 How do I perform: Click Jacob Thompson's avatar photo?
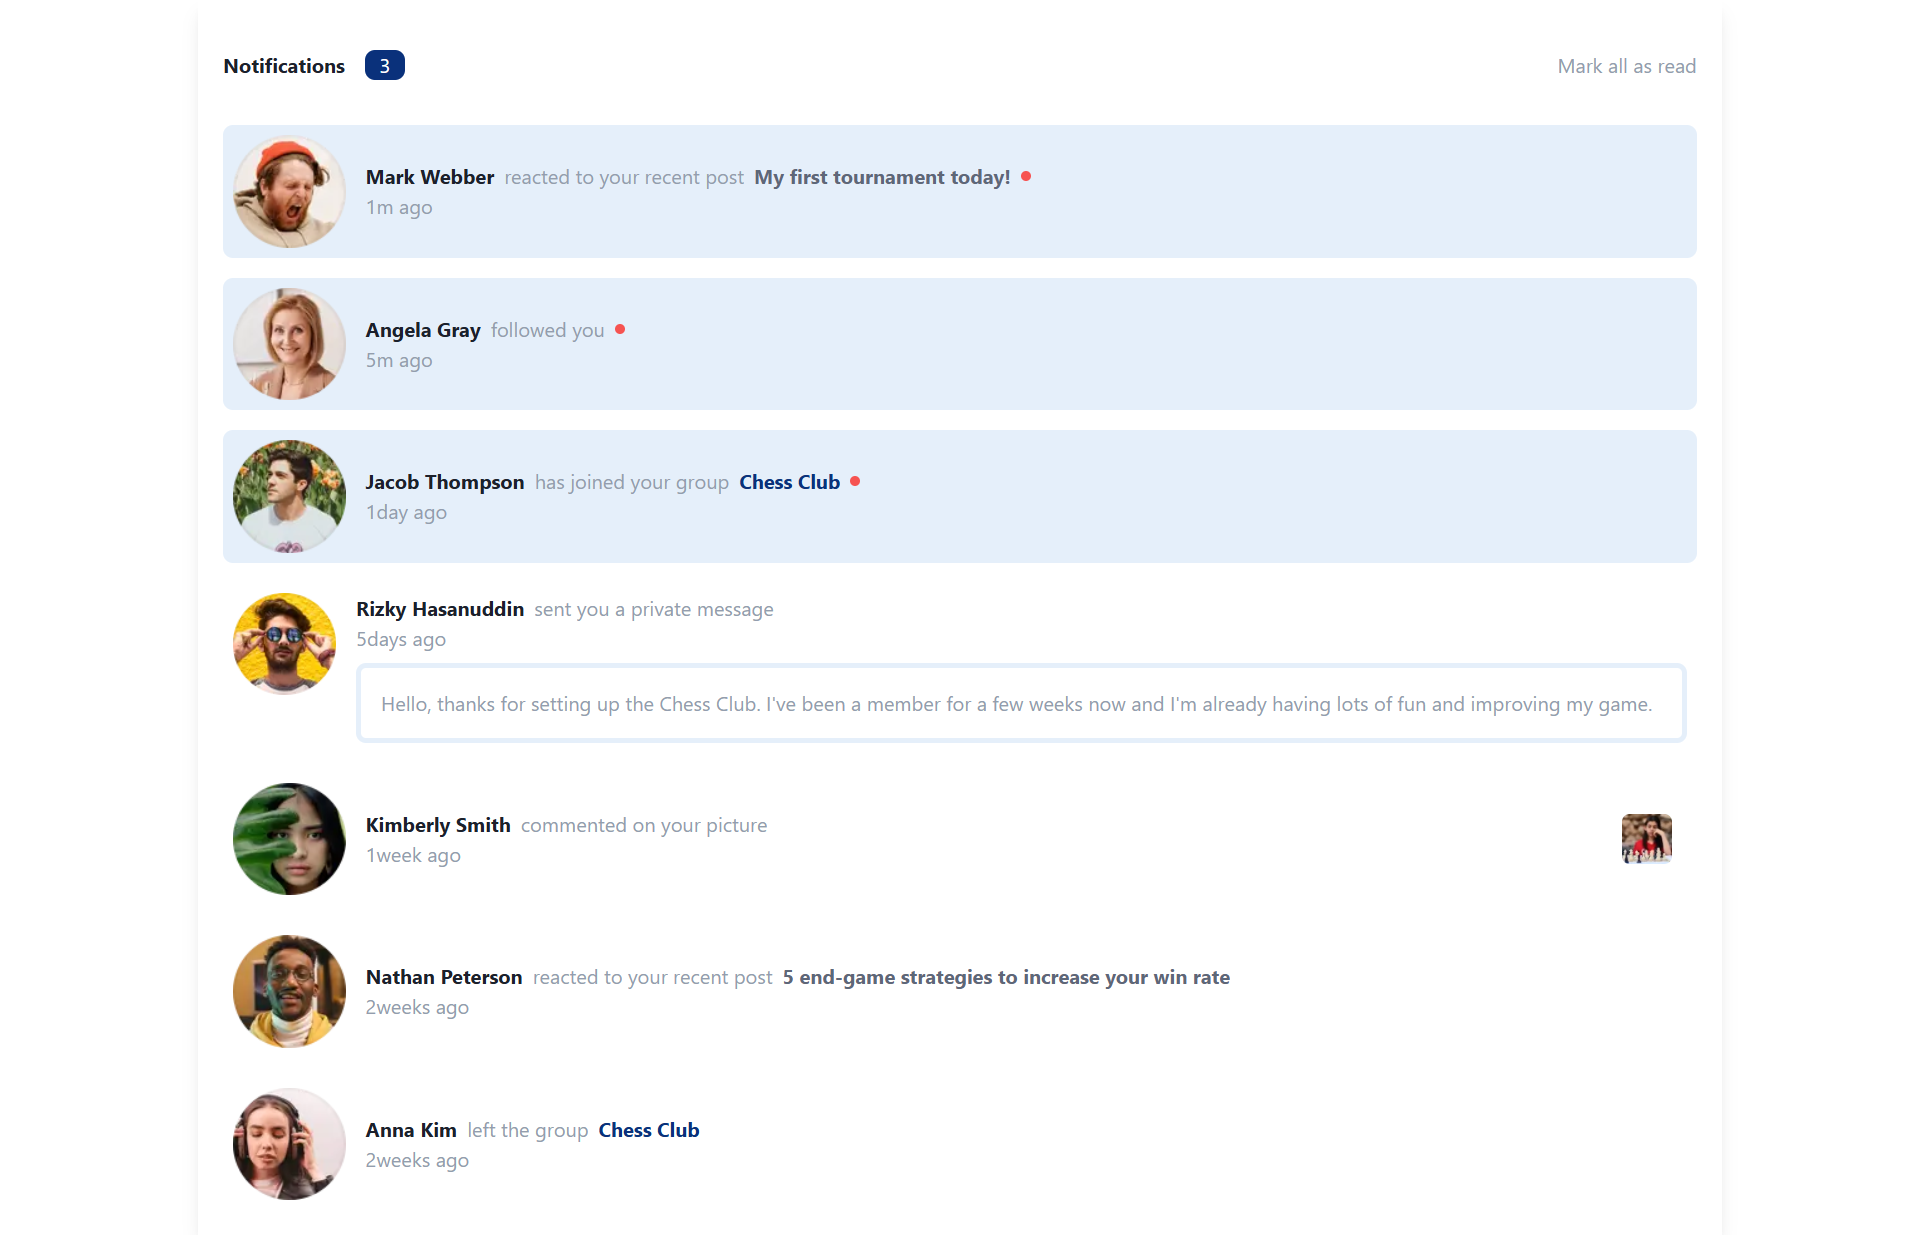[x=289, y=496]
